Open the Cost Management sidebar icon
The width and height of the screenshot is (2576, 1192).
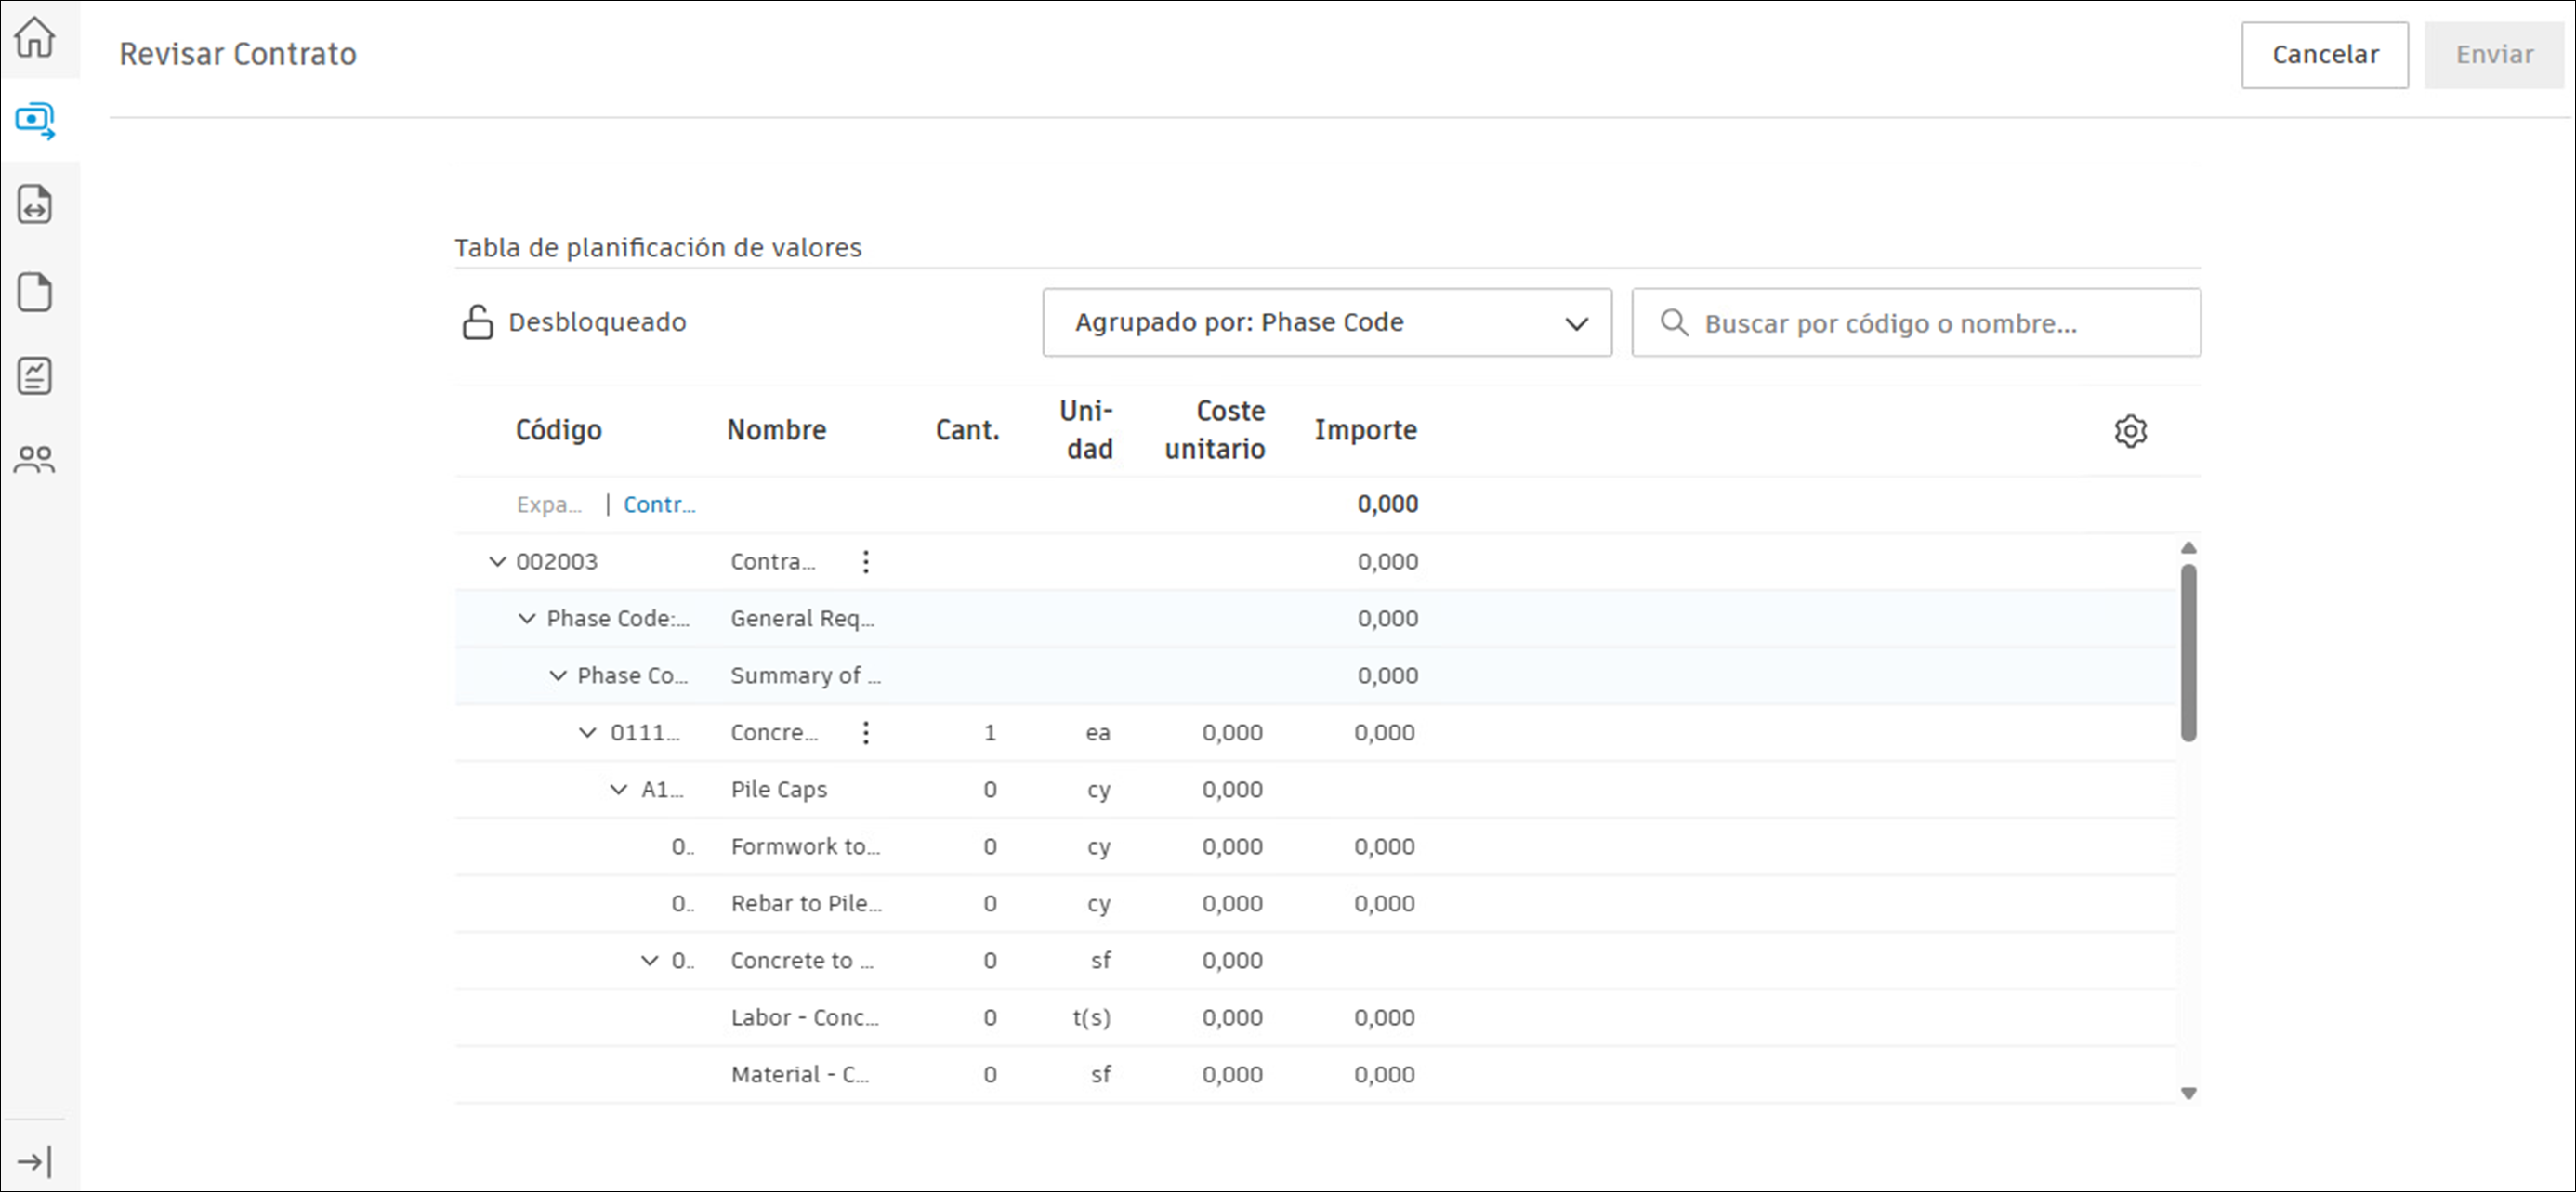(x=35, y=121)
